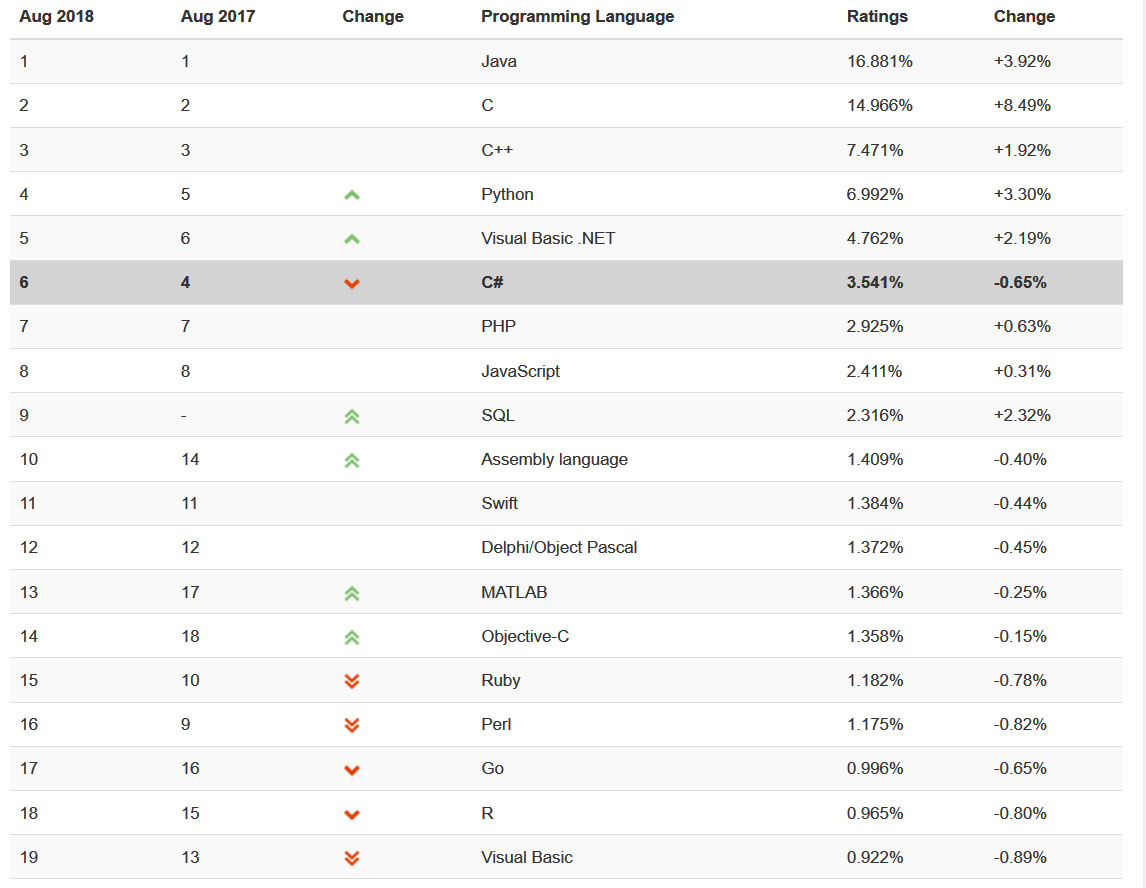The width and height of the screenshot is (1146, 888).
Task: Click the Programming Language column header
Action: (x=577, y=16)
